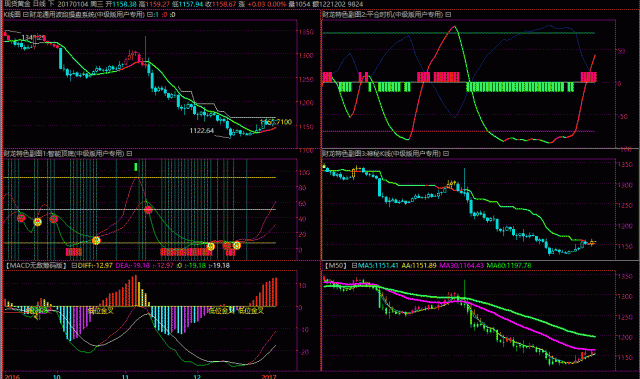This screenshot has width=640, height=379.
Task: Select the 日线 period label in top bar
Action: tap(39, 4)
